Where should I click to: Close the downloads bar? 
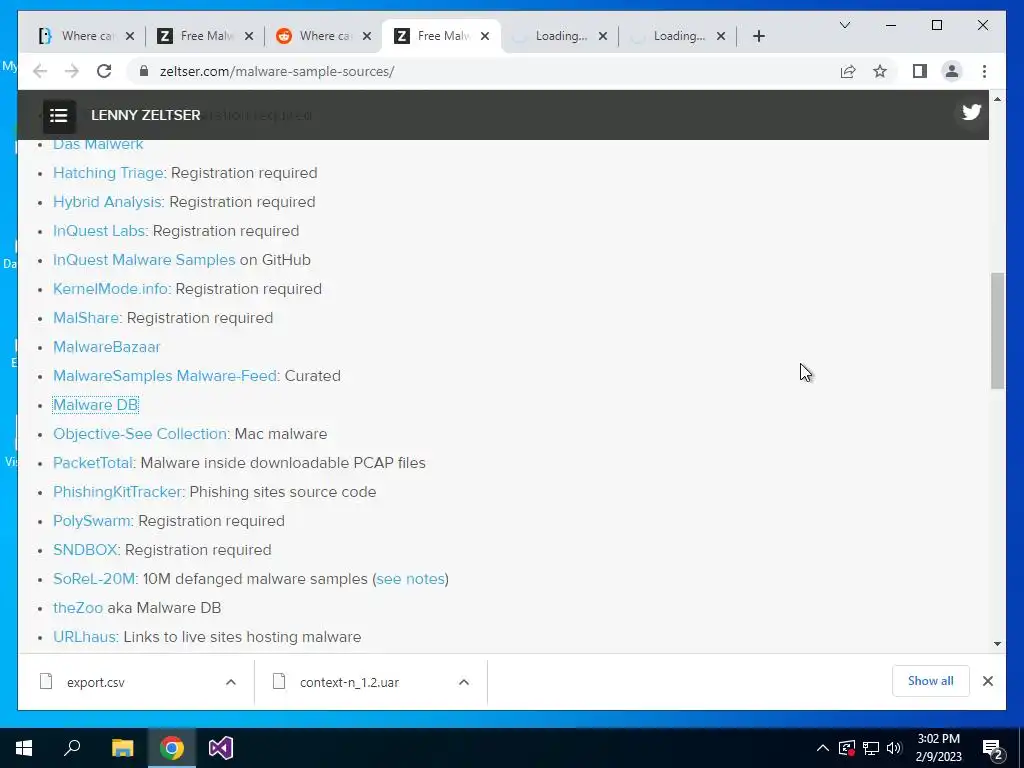[987, 681]
